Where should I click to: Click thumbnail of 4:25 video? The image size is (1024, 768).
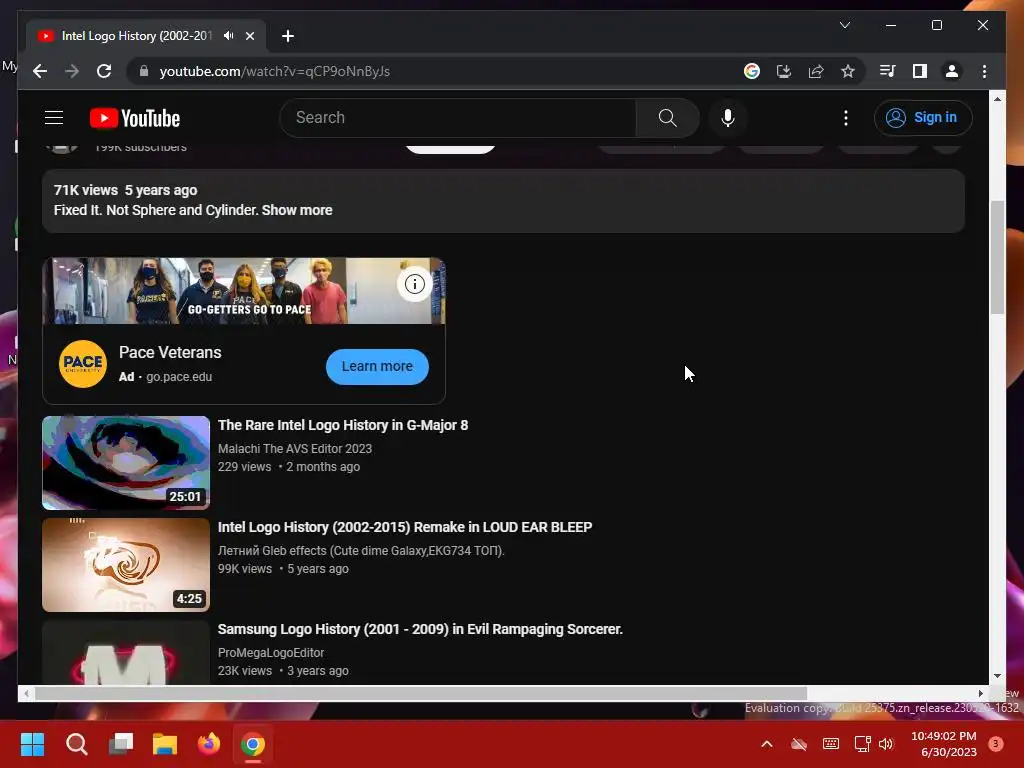(x=126, y=565)
